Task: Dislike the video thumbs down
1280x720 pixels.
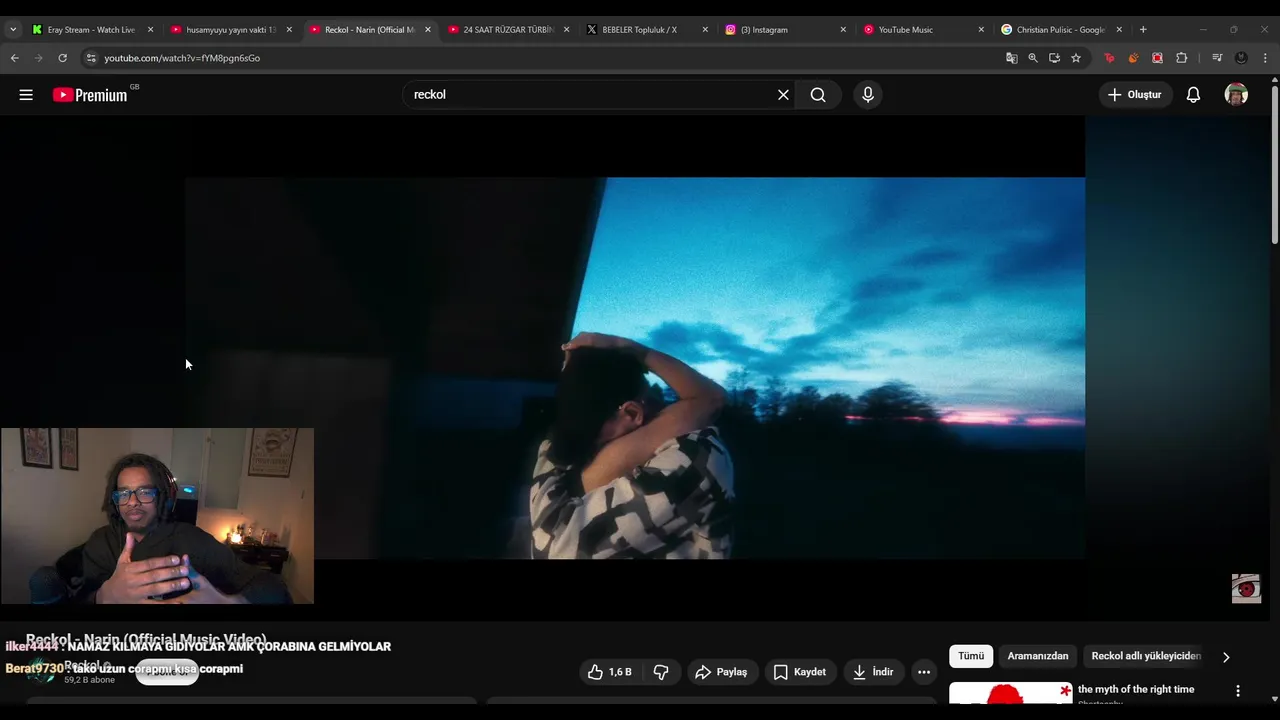Action: tap(661, 672)
